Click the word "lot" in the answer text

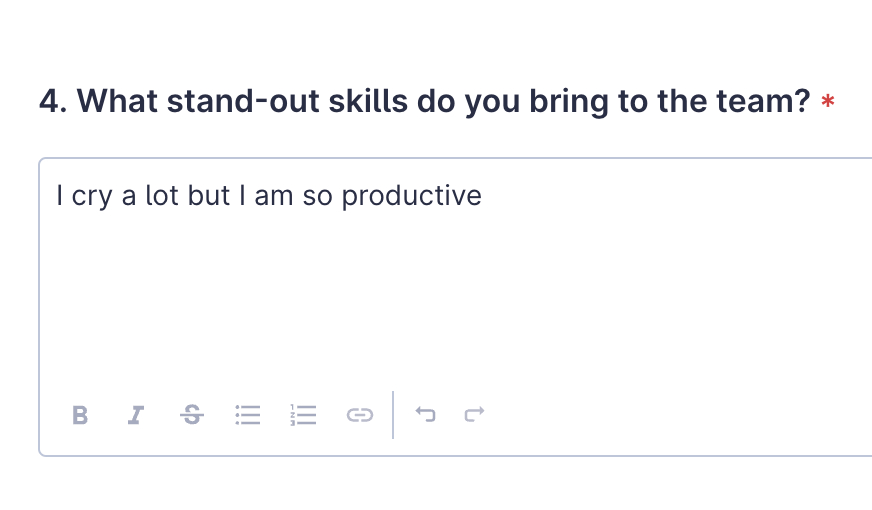161,196
